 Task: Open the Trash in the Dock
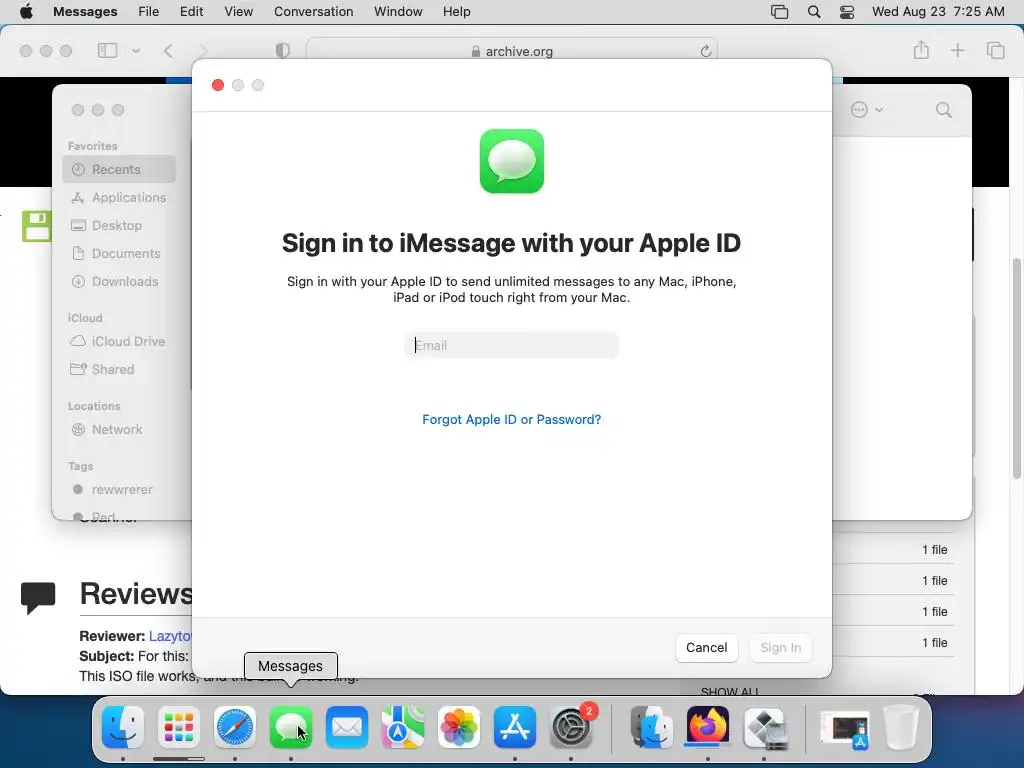coord(901,727)
